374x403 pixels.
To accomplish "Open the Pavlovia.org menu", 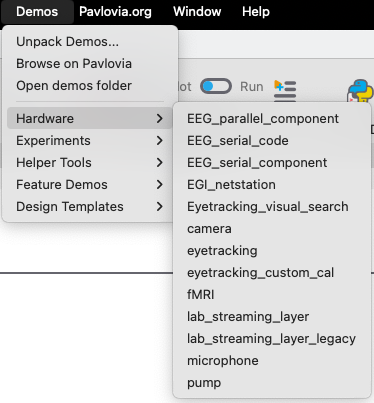I will pos(115,12).
